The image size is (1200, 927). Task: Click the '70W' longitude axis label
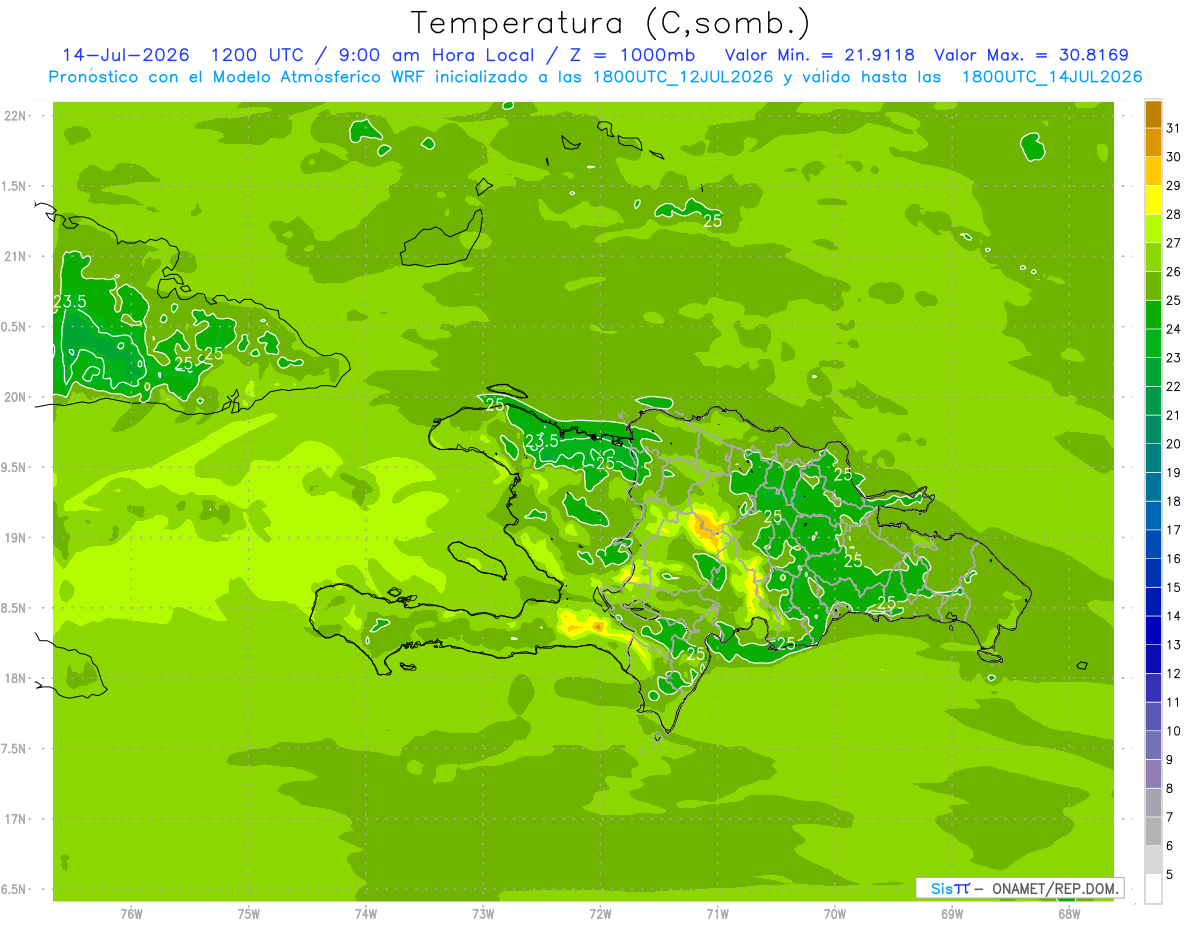[835, 913]
